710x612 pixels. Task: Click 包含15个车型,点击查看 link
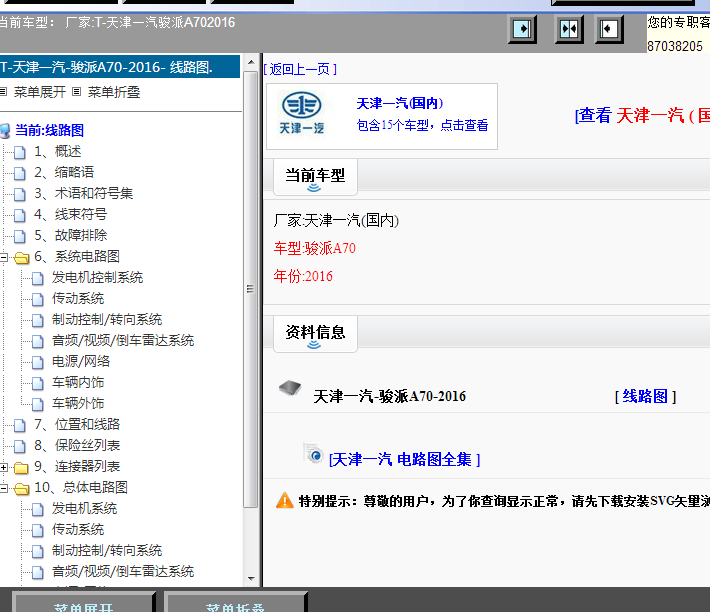(x=422, y=125)
